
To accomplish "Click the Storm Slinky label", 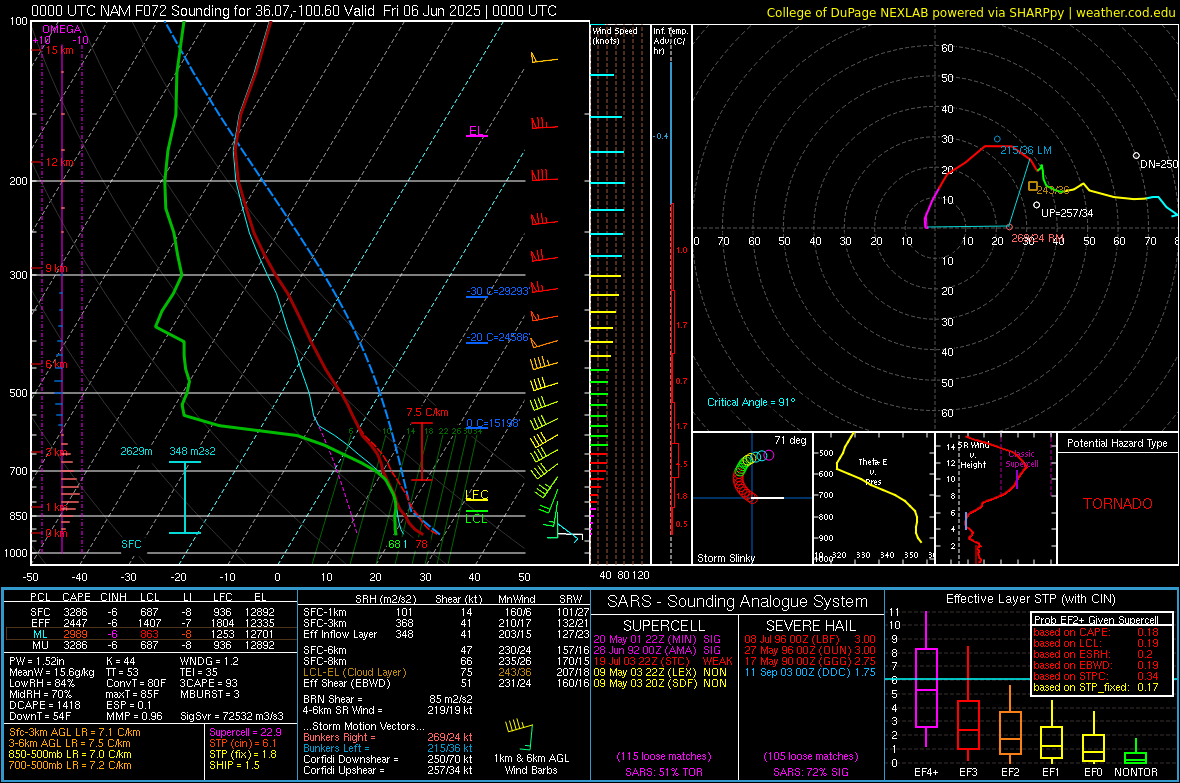I will click(725, 558).
